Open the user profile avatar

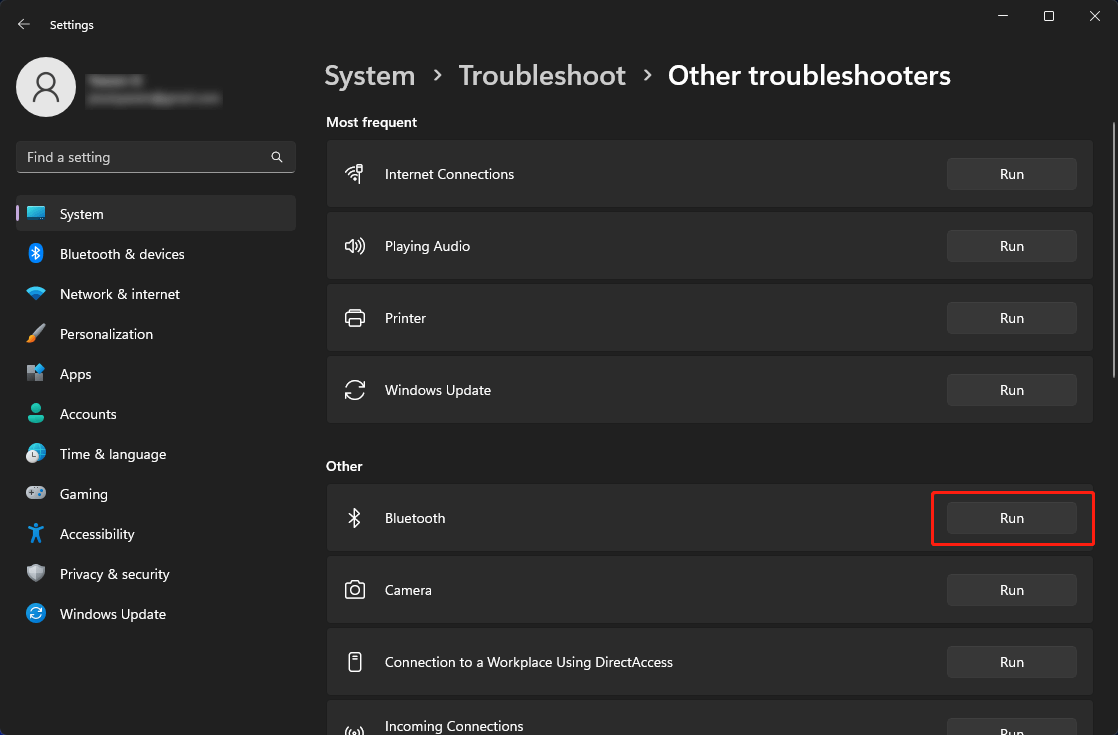pos(46,87)
